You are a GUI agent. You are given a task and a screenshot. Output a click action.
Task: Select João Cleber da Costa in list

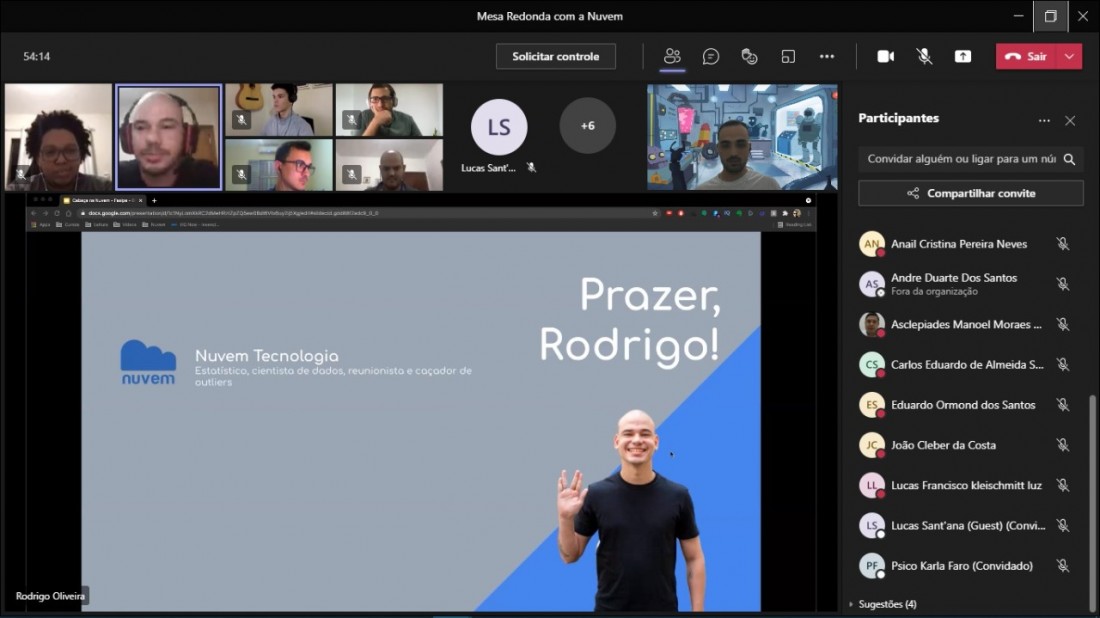pyautogui.click(x=943, y=445)
